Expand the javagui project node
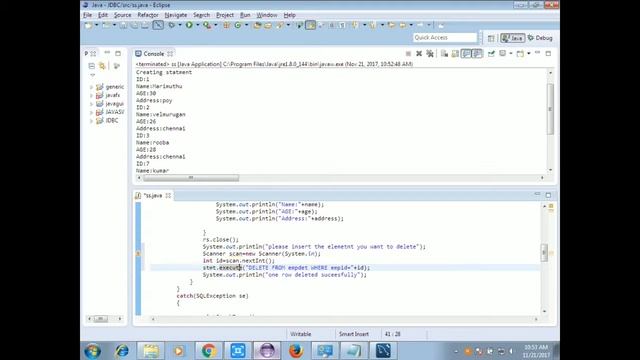This screenshot has height=360, width=640. tap(91, 104)
